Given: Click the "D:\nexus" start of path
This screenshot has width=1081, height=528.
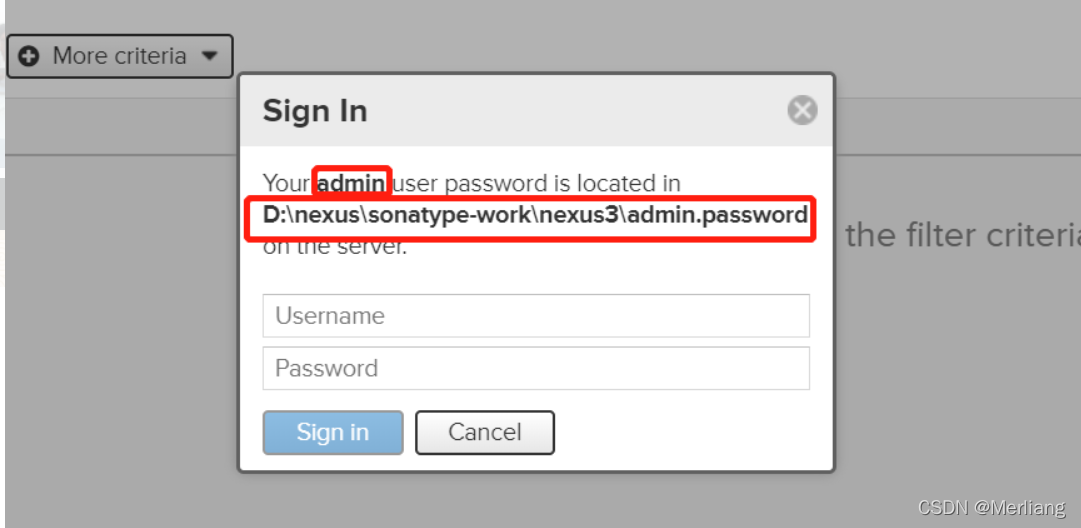Looking at the screenshot, I should point(301,215).
